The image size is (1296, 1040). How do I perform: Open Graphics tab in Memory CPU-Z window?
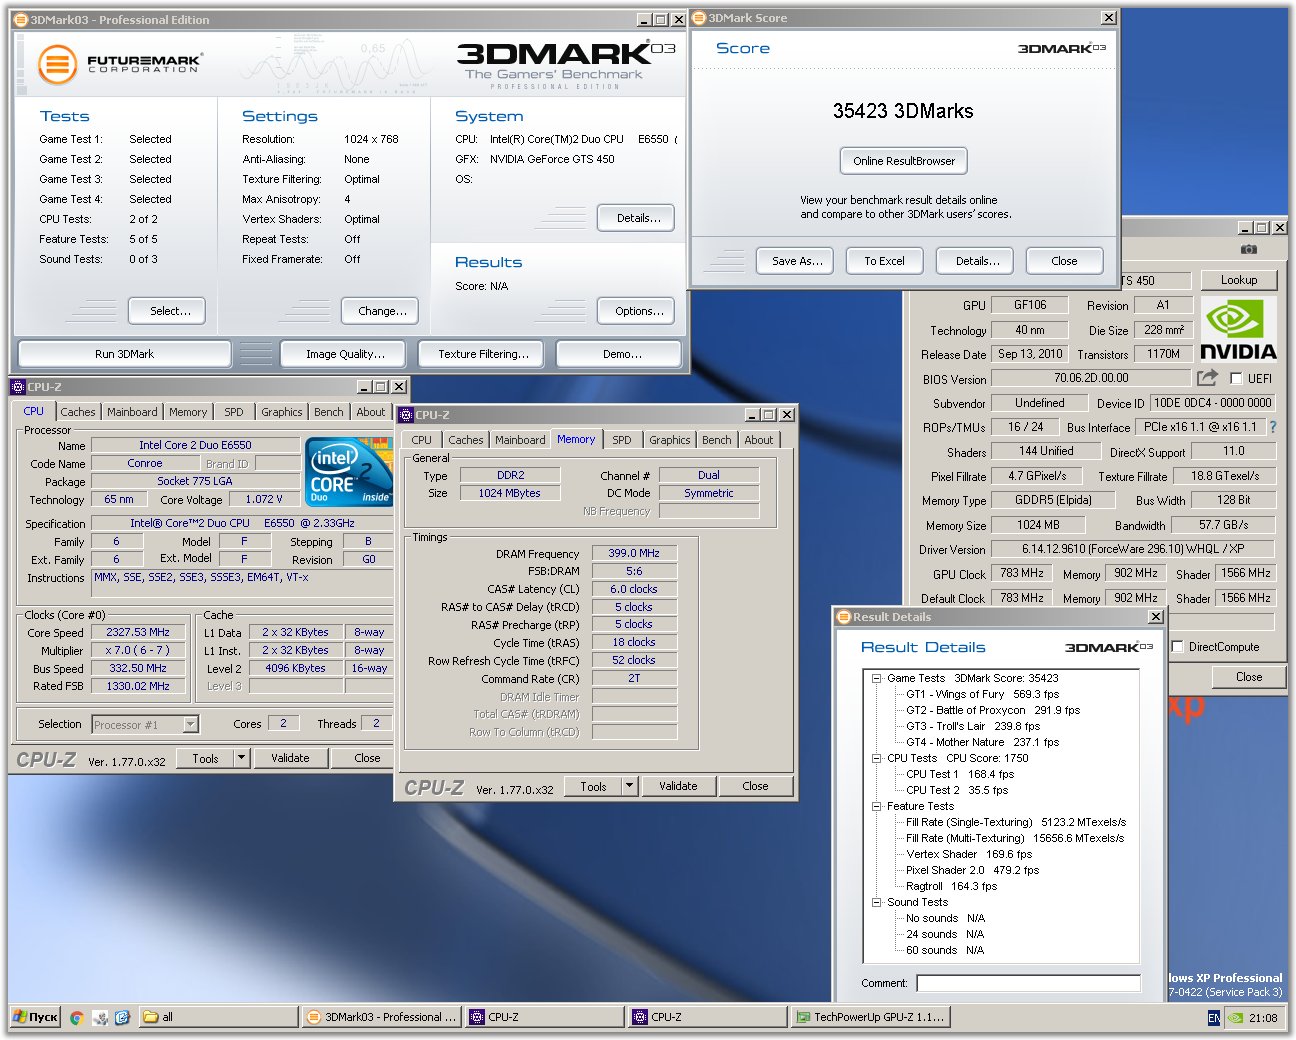[x=669, y=440]
